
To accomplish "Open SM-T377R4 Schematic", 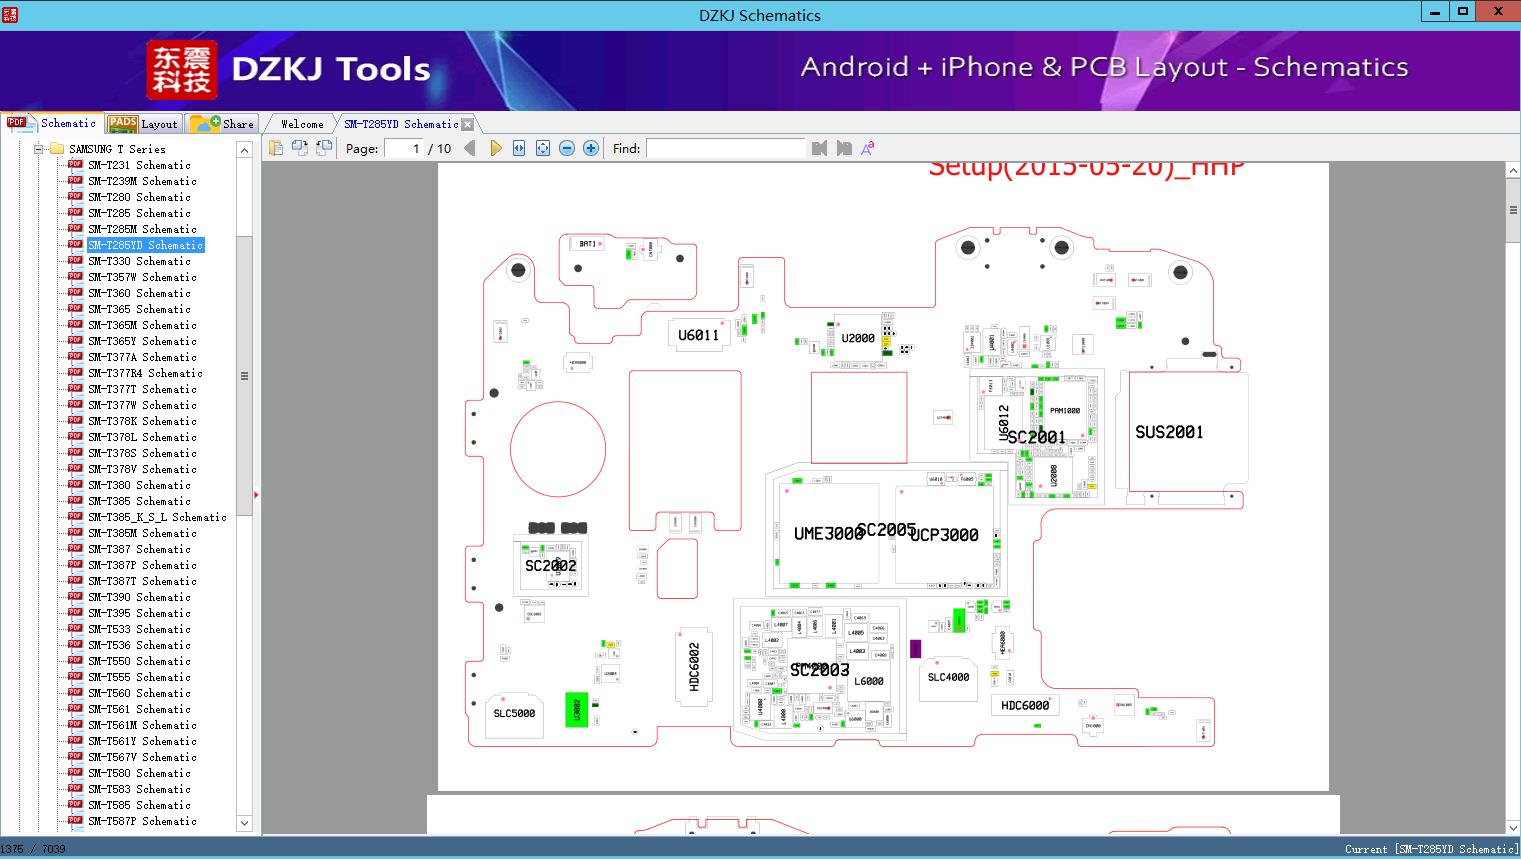I will pos(145,373).
